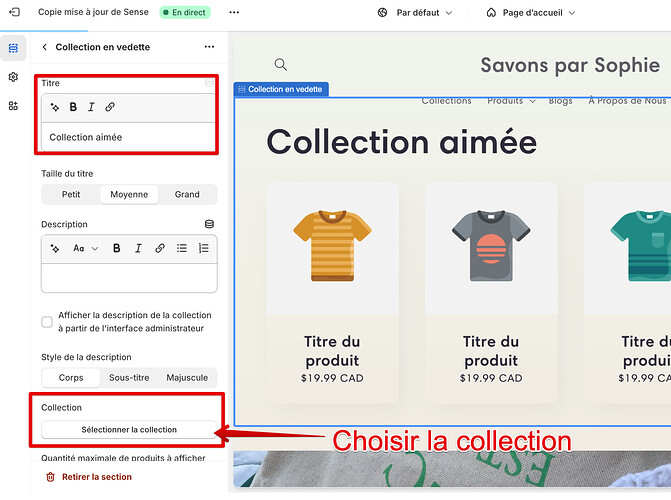The width and height of the screenshot is (671, 500).
Task: Click the home icon beside Page d'accueil
Action: 491,12
